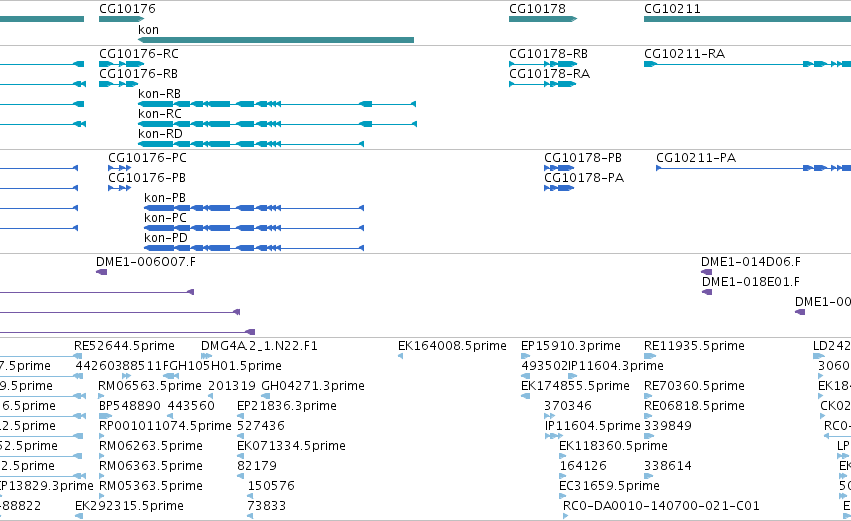Click the RC0-DA0010-140700-021-C01 EST label

[x=661, y=506]
